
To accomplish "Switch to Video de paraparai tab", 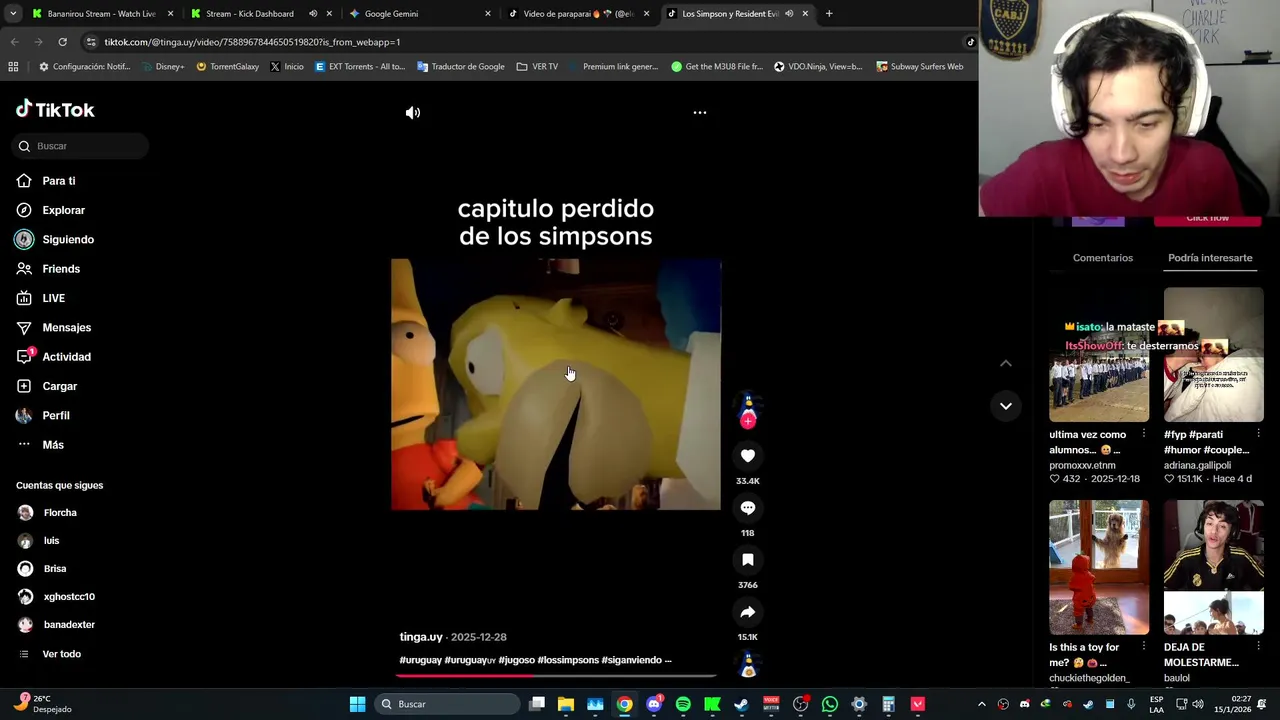I will pyautogui.click(x=578, y=14).
